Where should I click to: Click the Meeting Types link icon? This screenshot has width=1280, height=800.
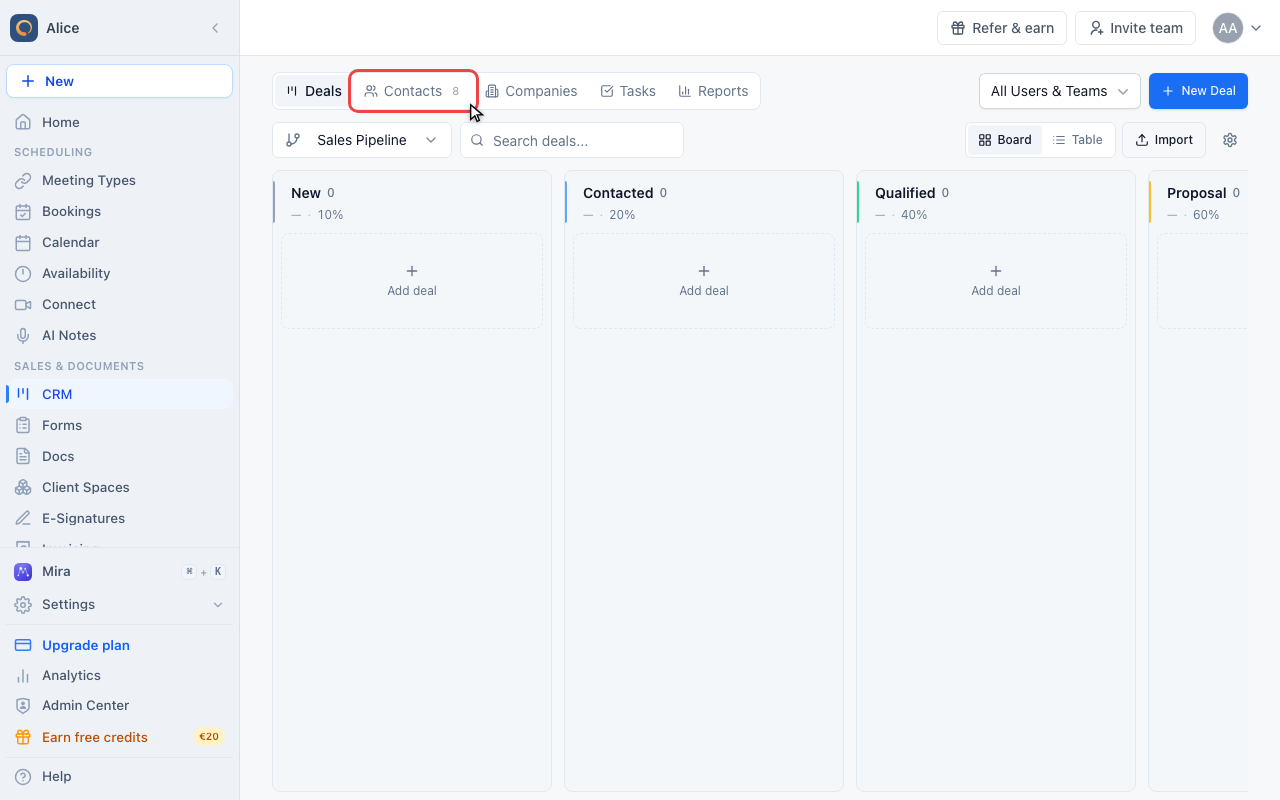pyautogui.click(x=23, y=180)
